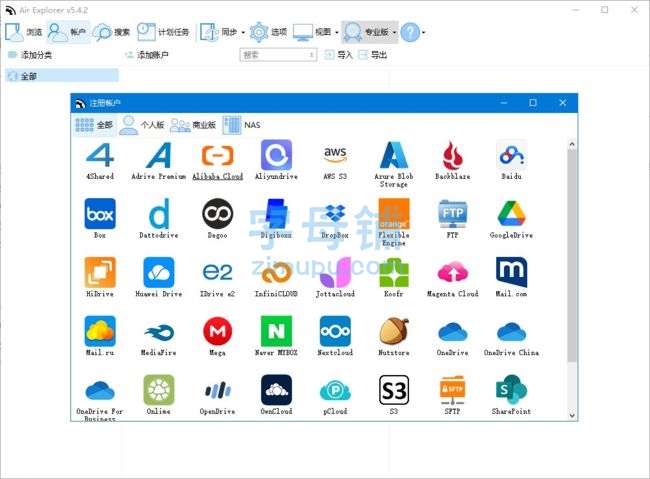Select the Nextcloud server icon
Viewport: 650px width, 479px height.
click(x=335, y=332)
